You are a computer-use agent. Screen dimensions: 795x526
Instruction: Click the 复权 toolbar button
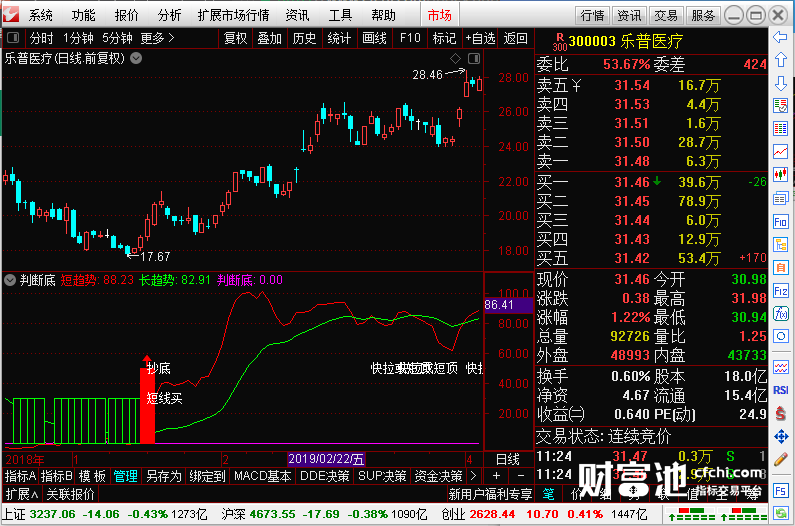coord(235,38)
